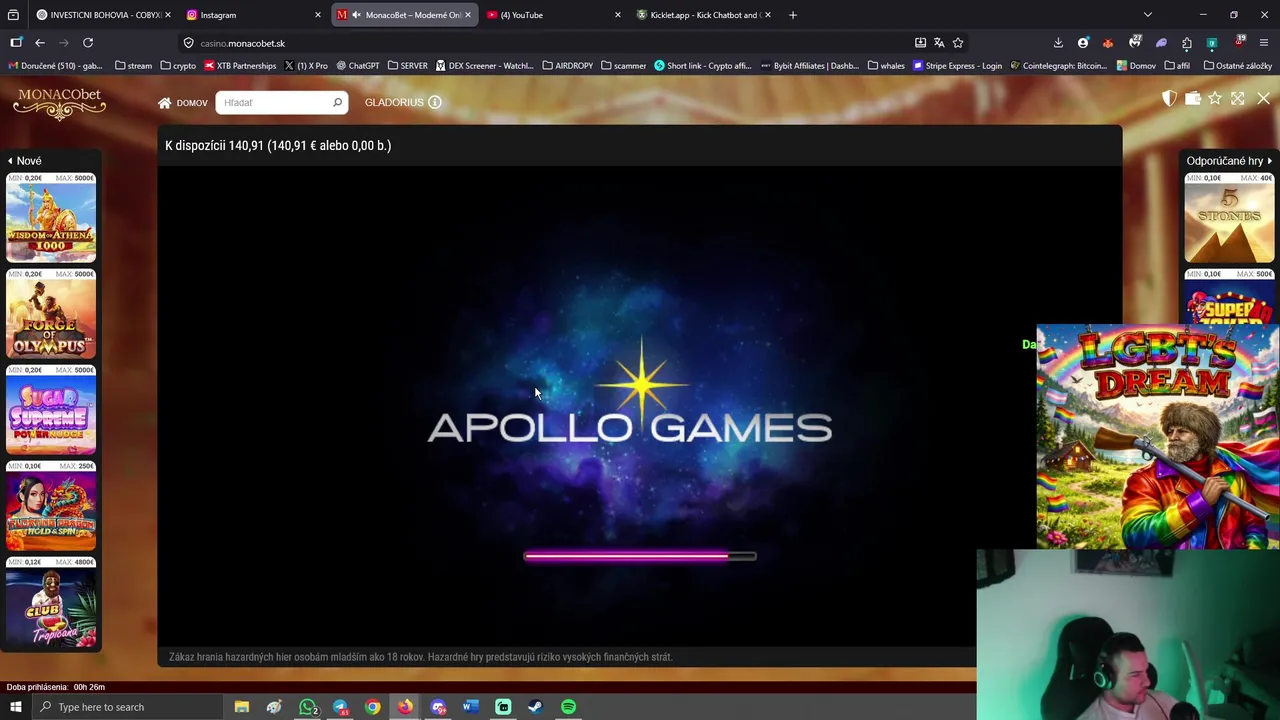Click the LGBT's Dream overlay image

1158,437
